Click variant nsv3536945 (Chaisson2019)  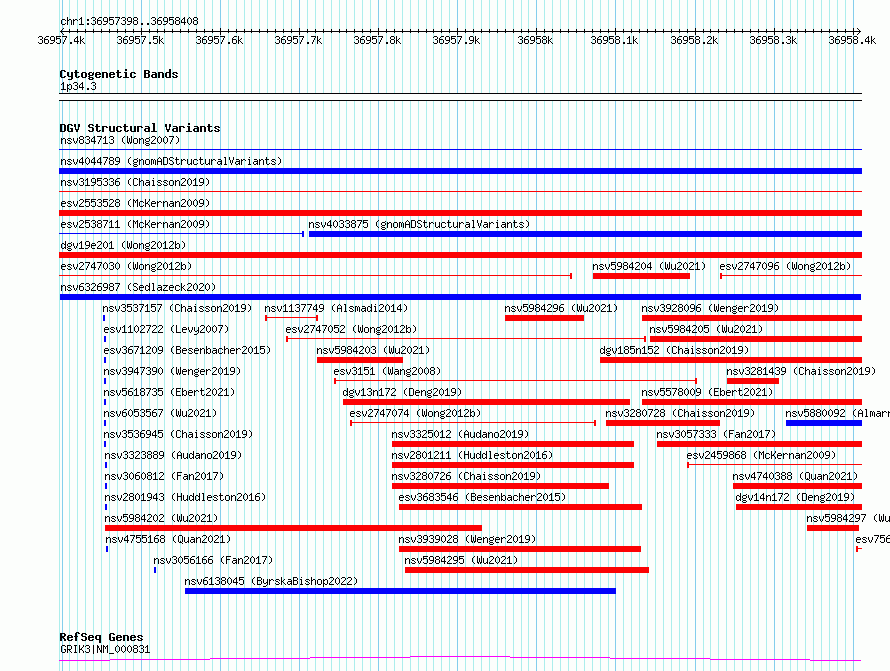click(x=178, y=434)
